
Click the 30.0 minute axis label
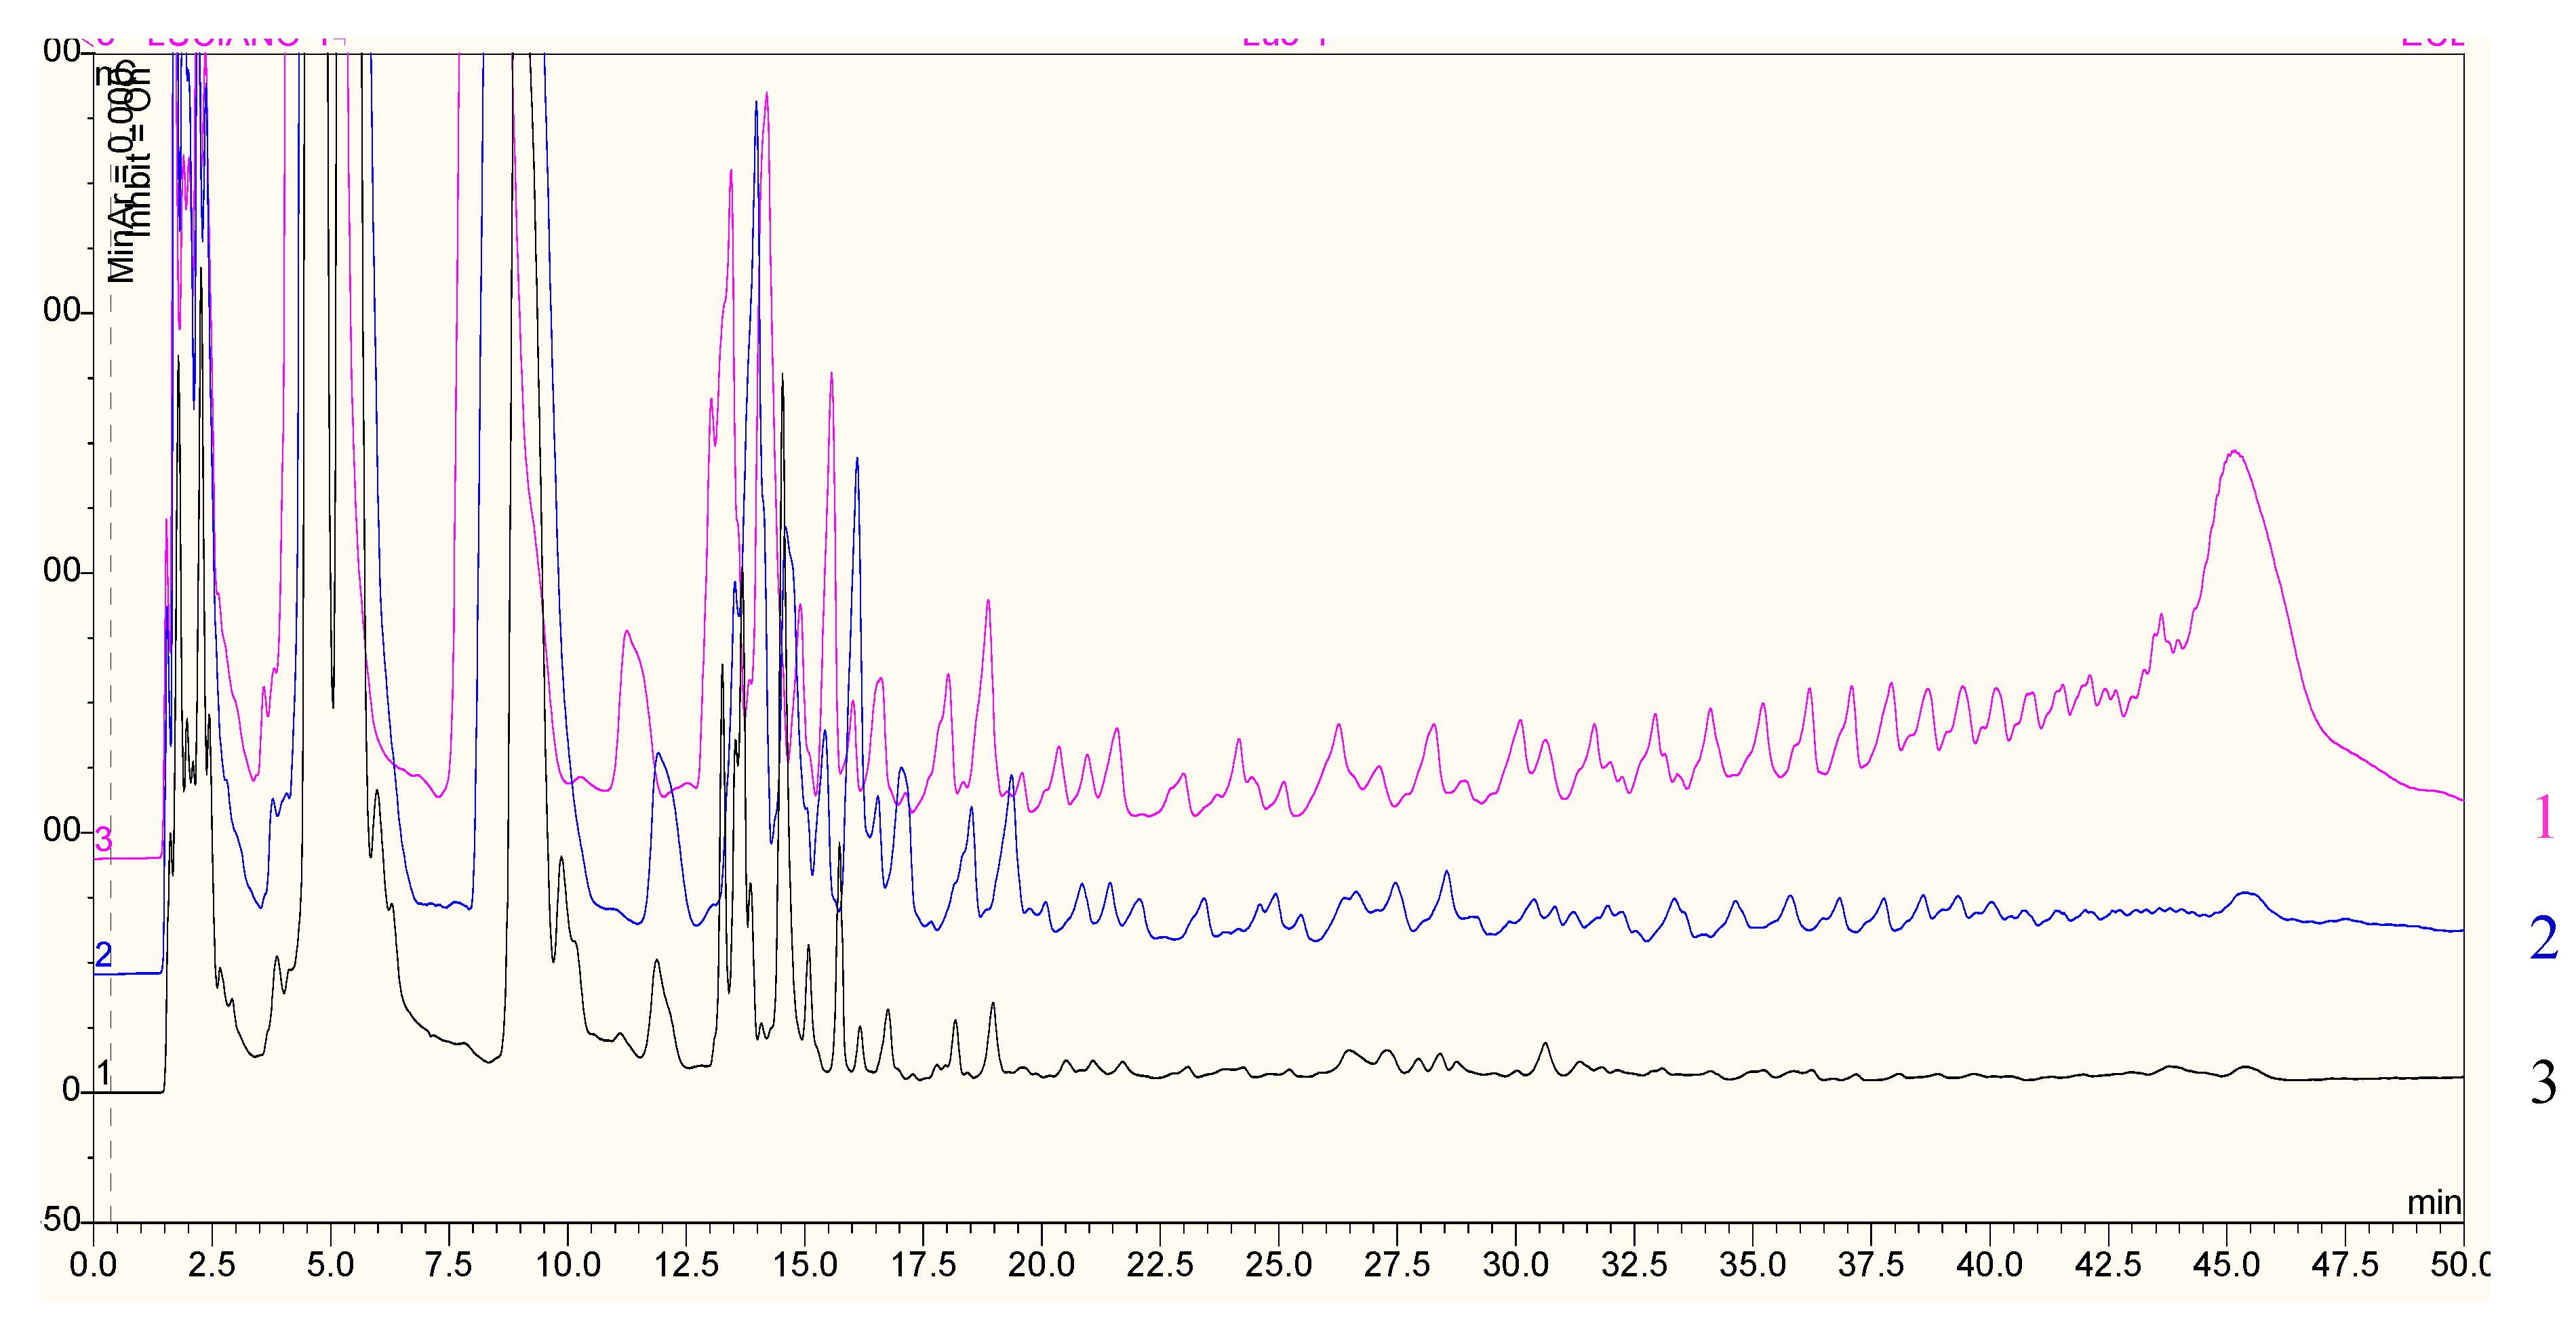pos(1516,1265)
